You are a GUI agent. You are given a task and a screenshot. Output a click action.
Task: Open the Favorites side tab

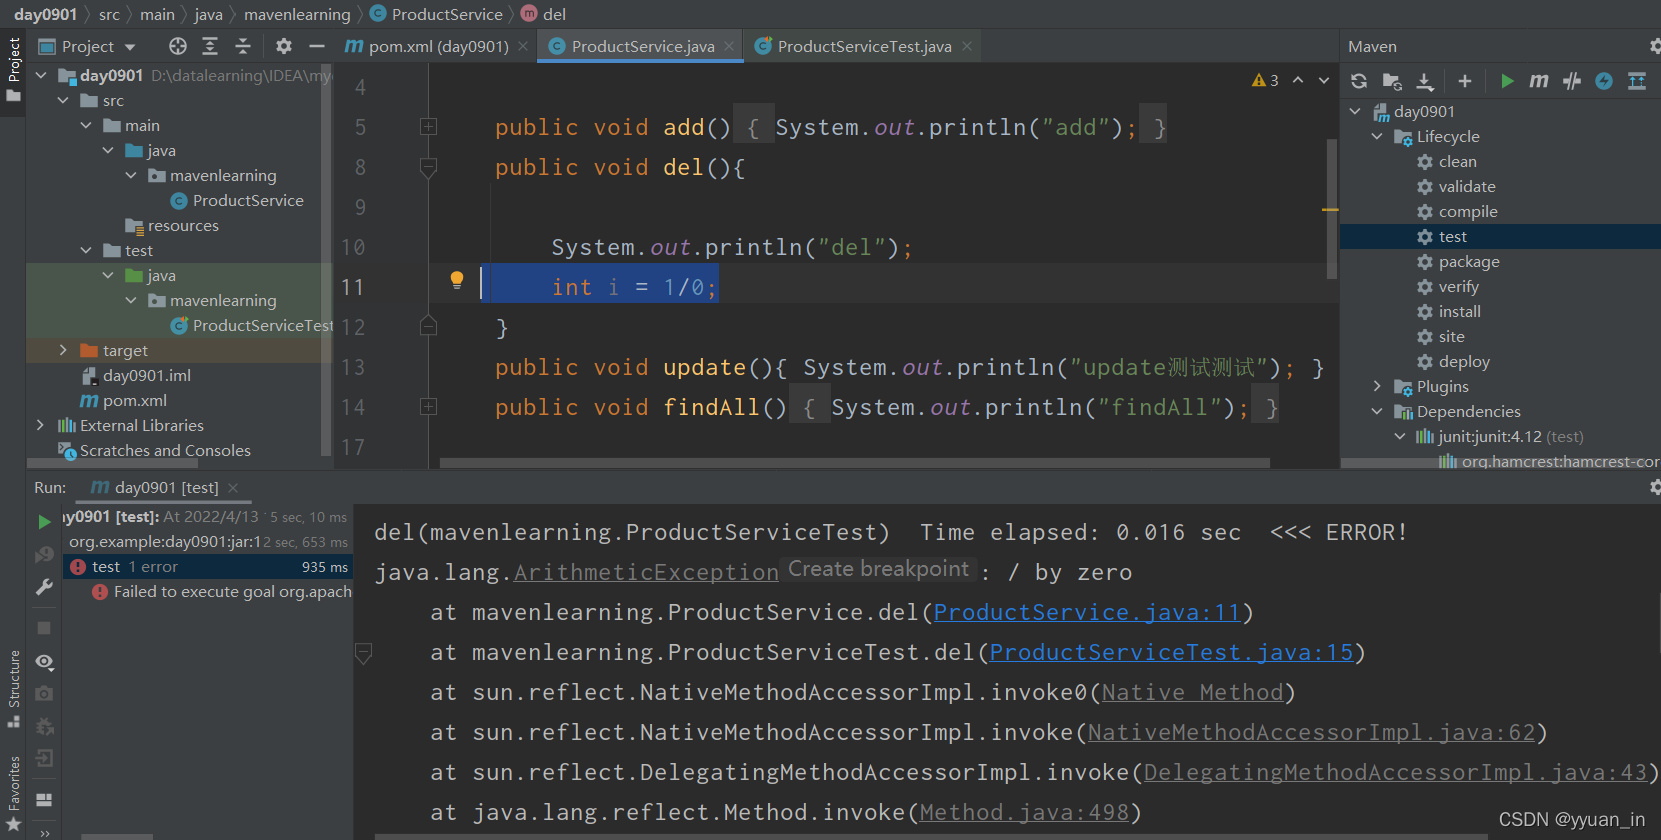[x=14, y=793]
